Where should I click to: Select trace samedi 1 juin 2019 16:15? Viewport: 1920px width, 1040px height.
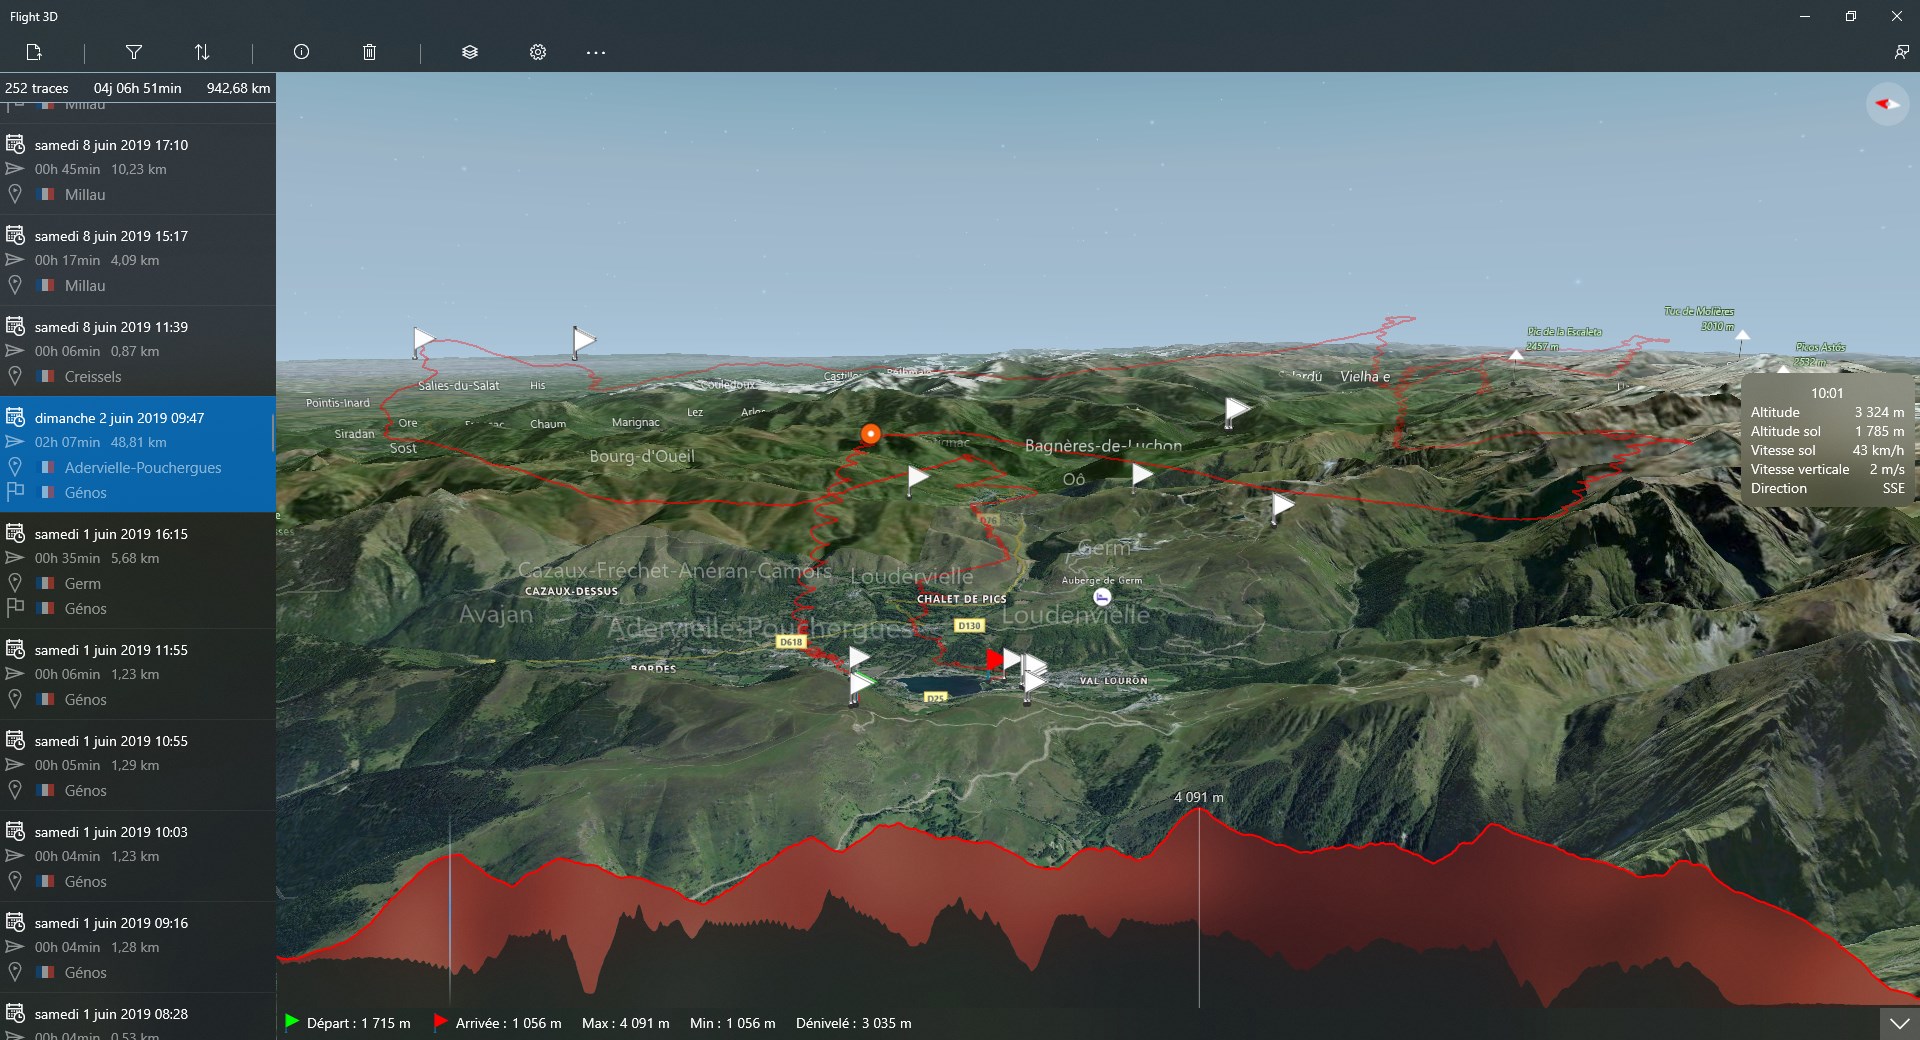coord(138,570)
